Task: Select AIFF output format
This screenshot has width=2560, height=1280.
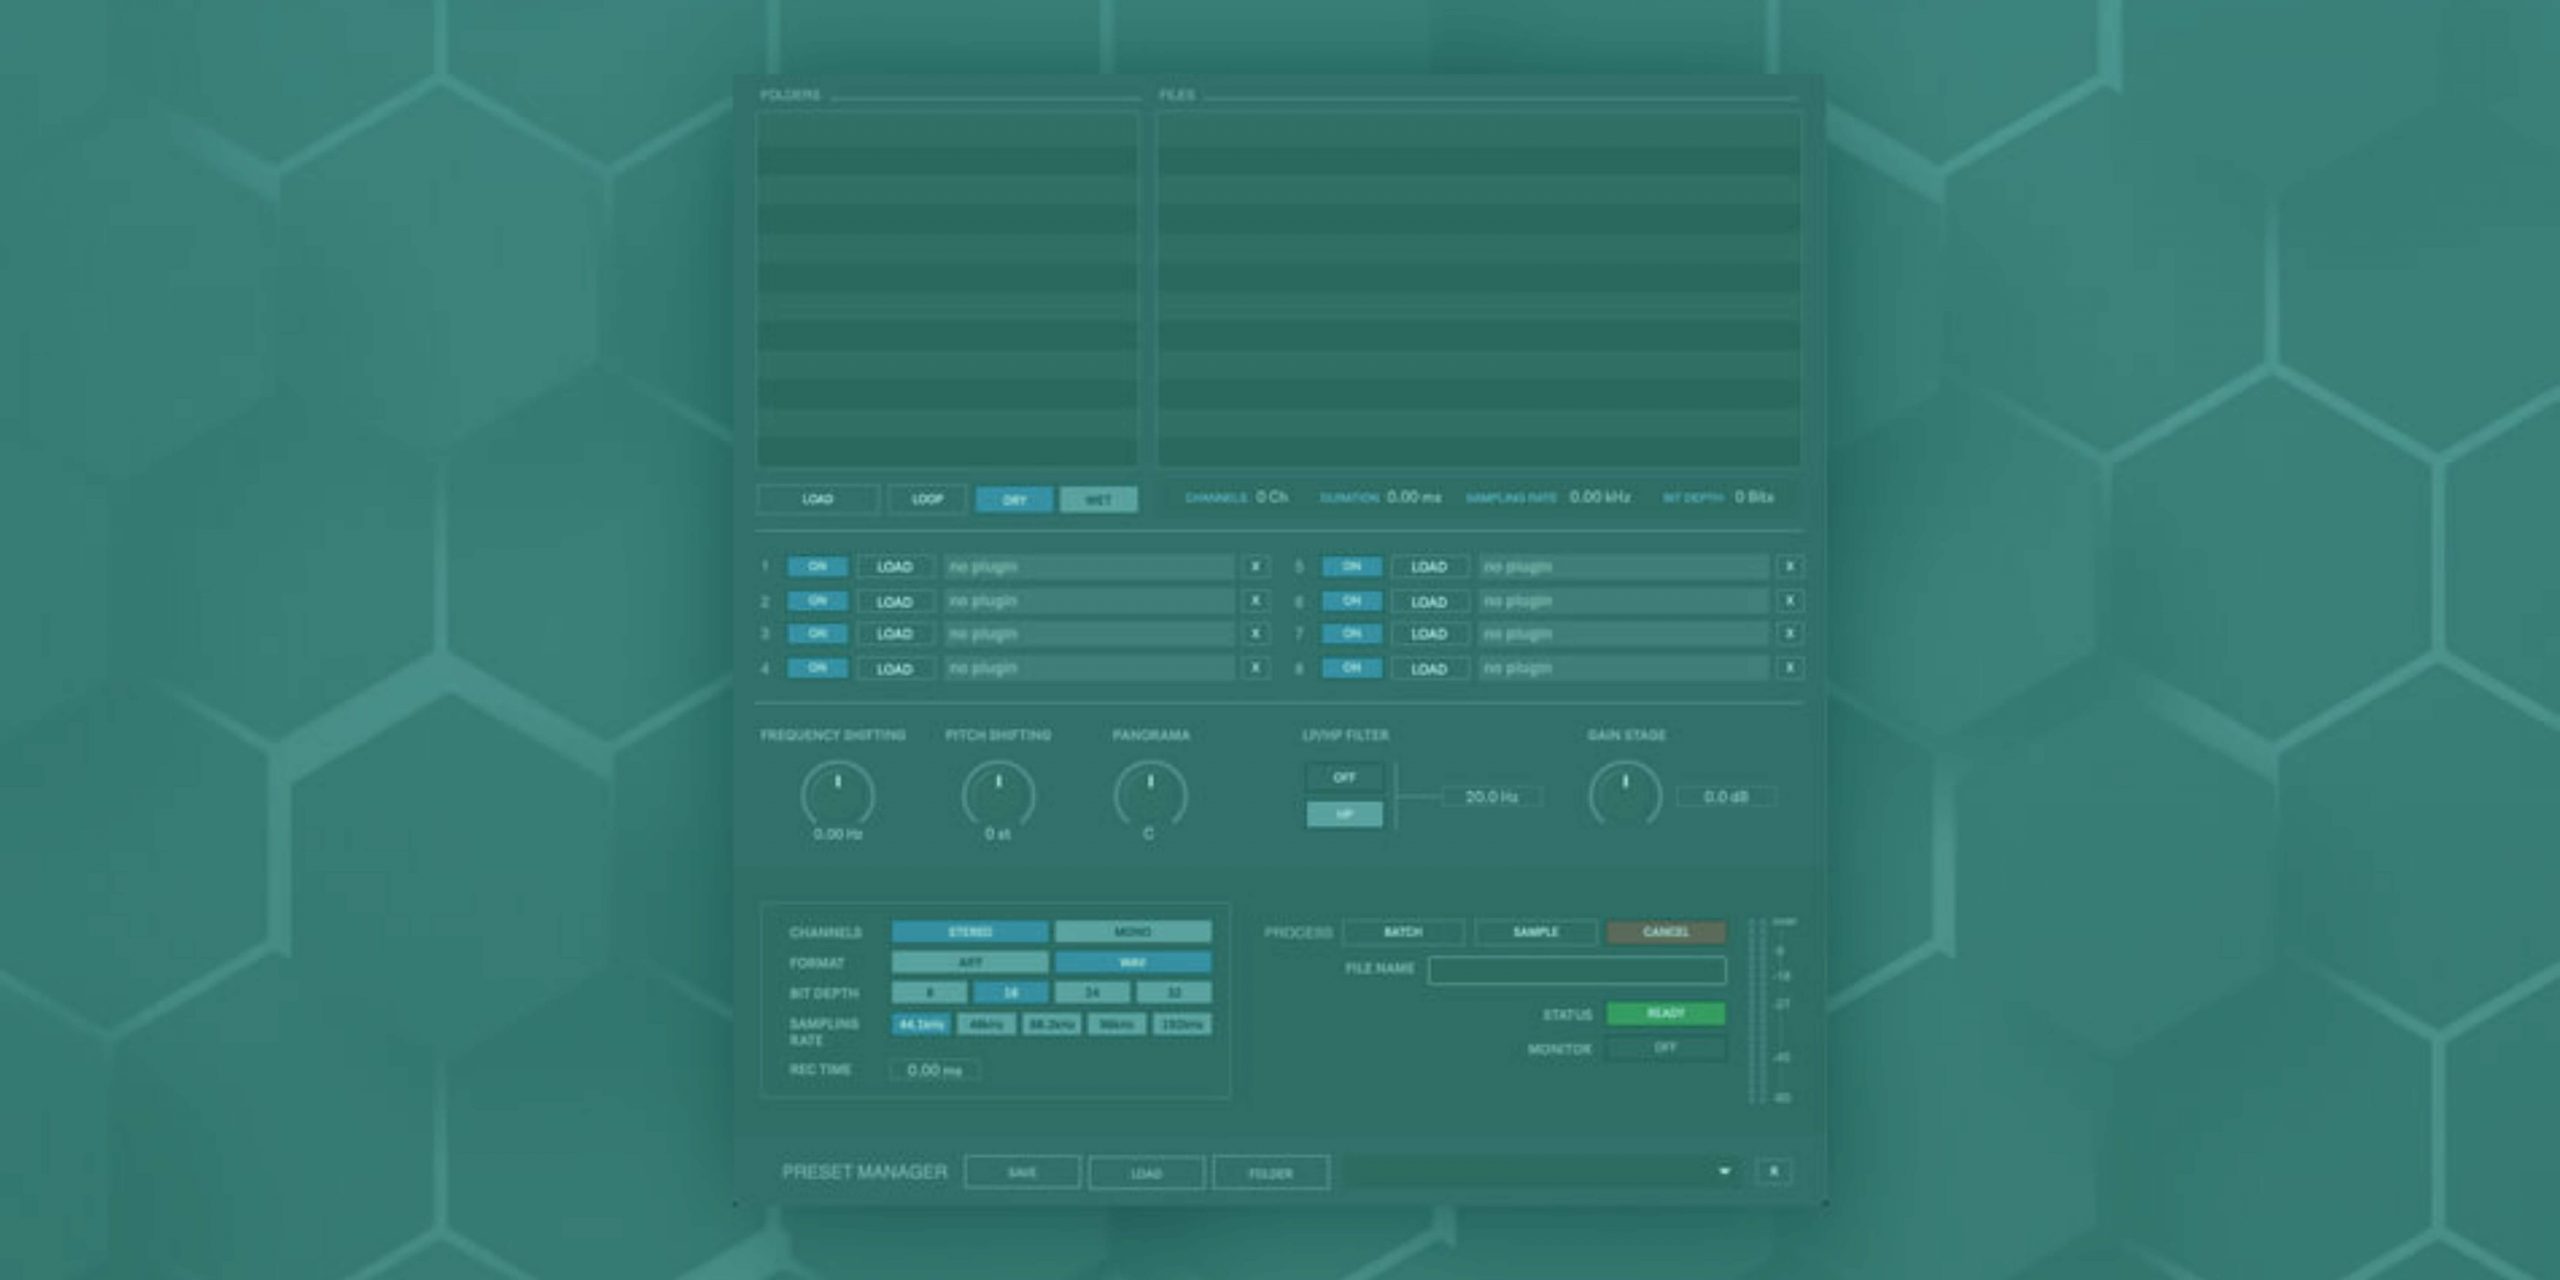Action: coord(970,962)
